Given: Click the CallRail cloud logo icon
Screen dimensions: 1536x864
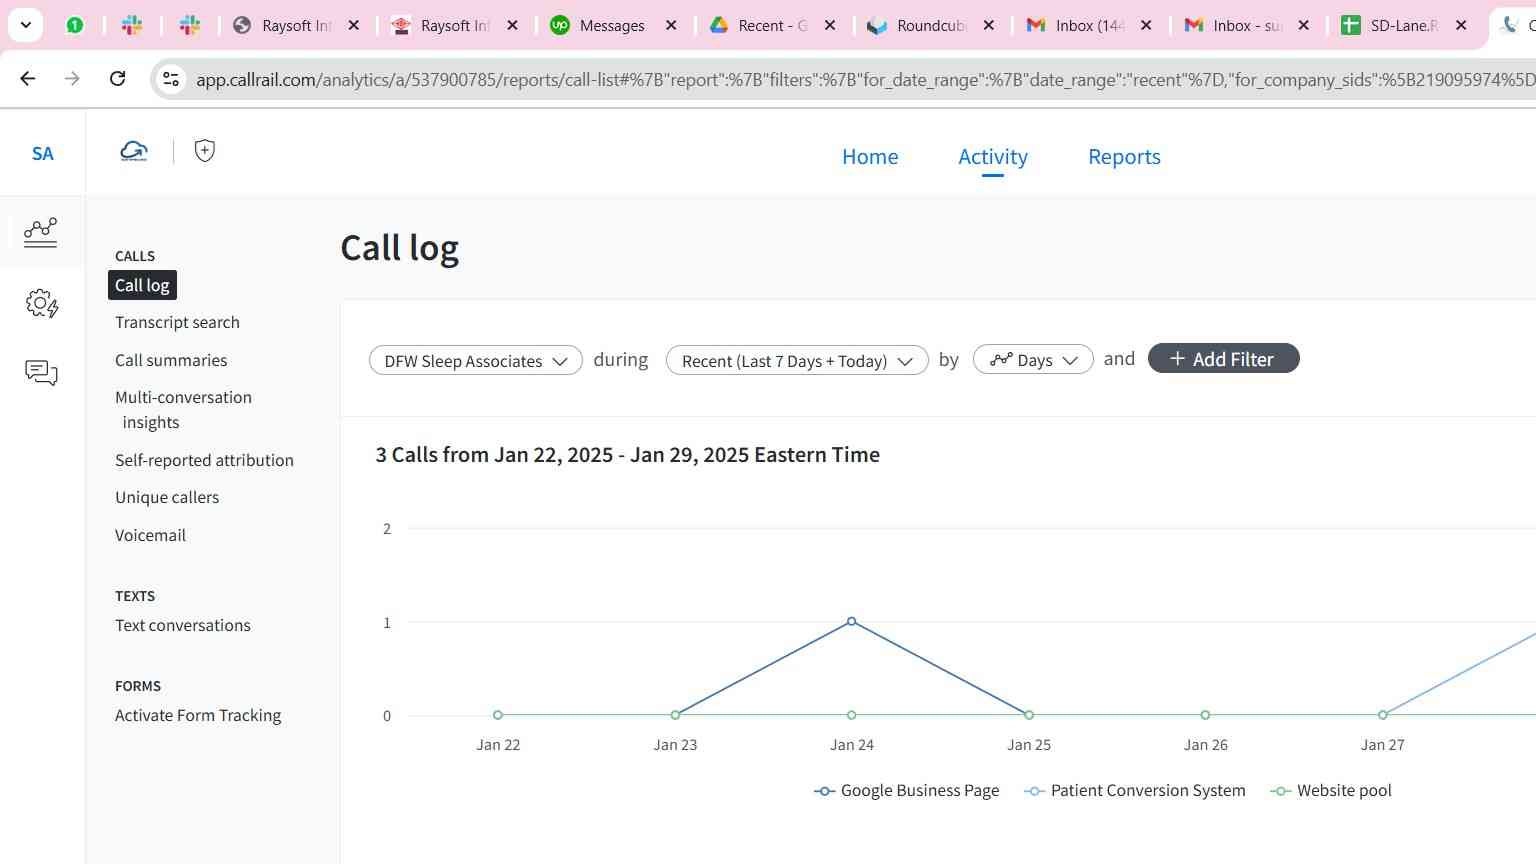Looking at the screenshot, I should pyautogui.click(x=134, y=151).
